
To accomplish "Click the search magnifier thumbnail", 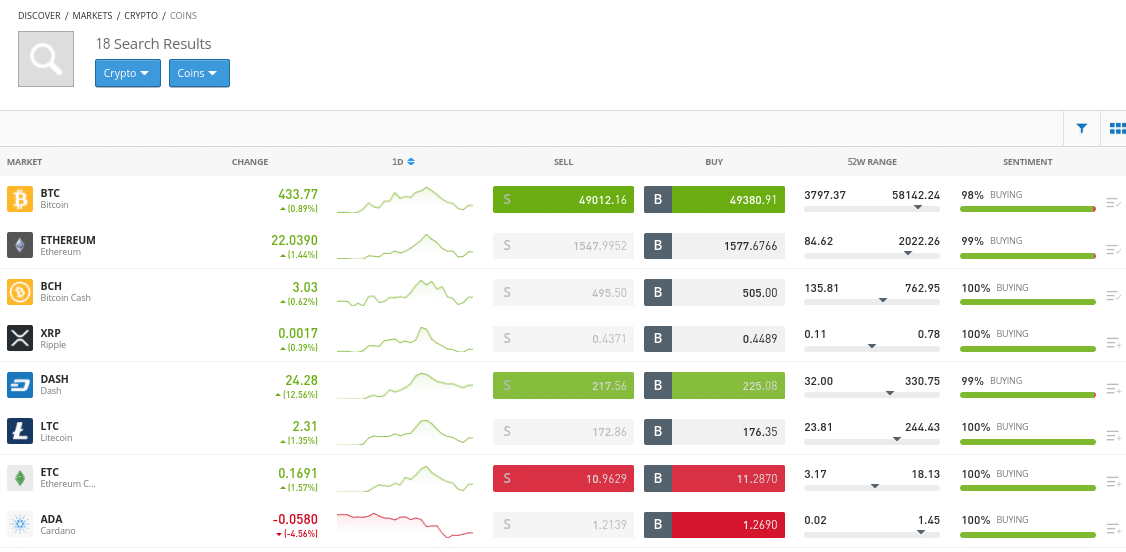I will pos(46,59).
